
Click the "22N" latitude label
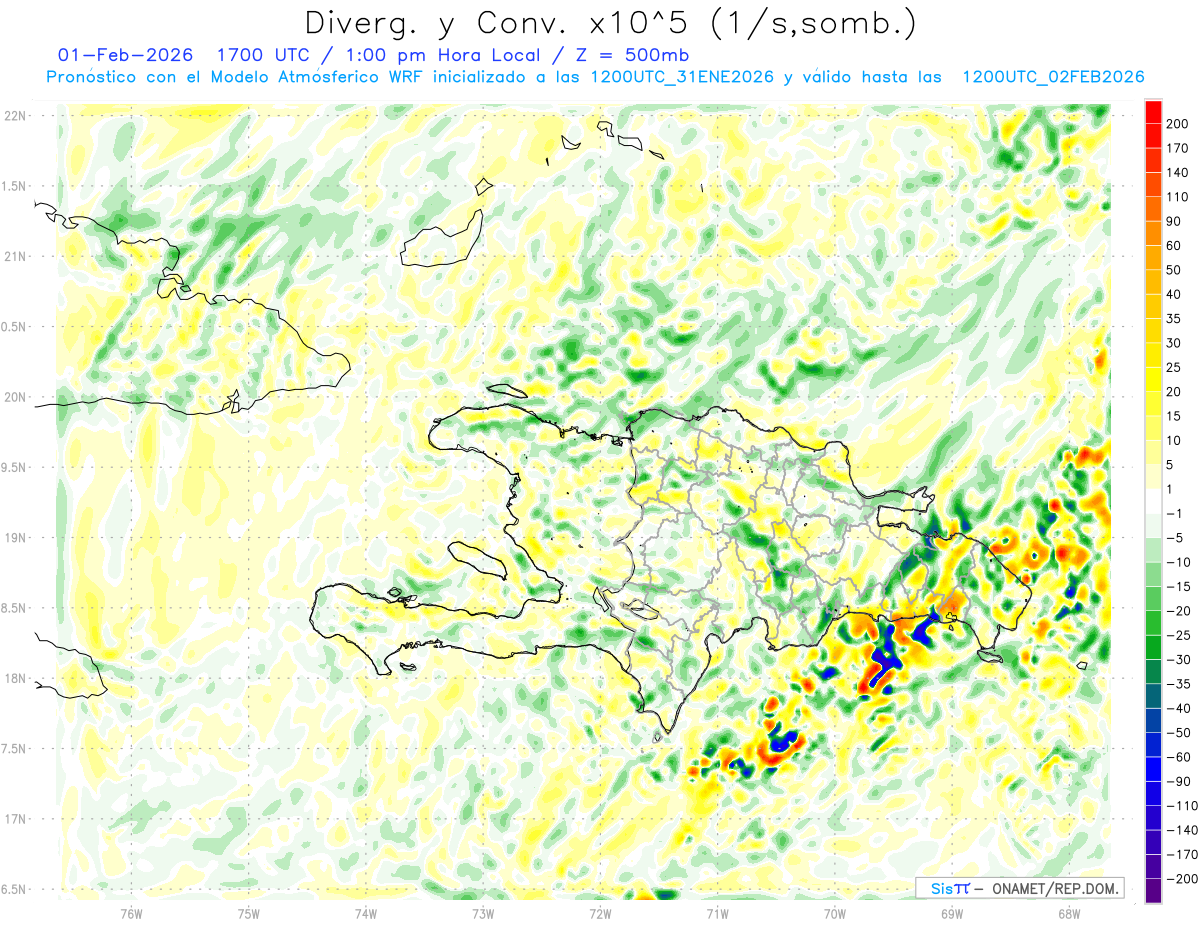pyautogui.click(x=15, y=116)
